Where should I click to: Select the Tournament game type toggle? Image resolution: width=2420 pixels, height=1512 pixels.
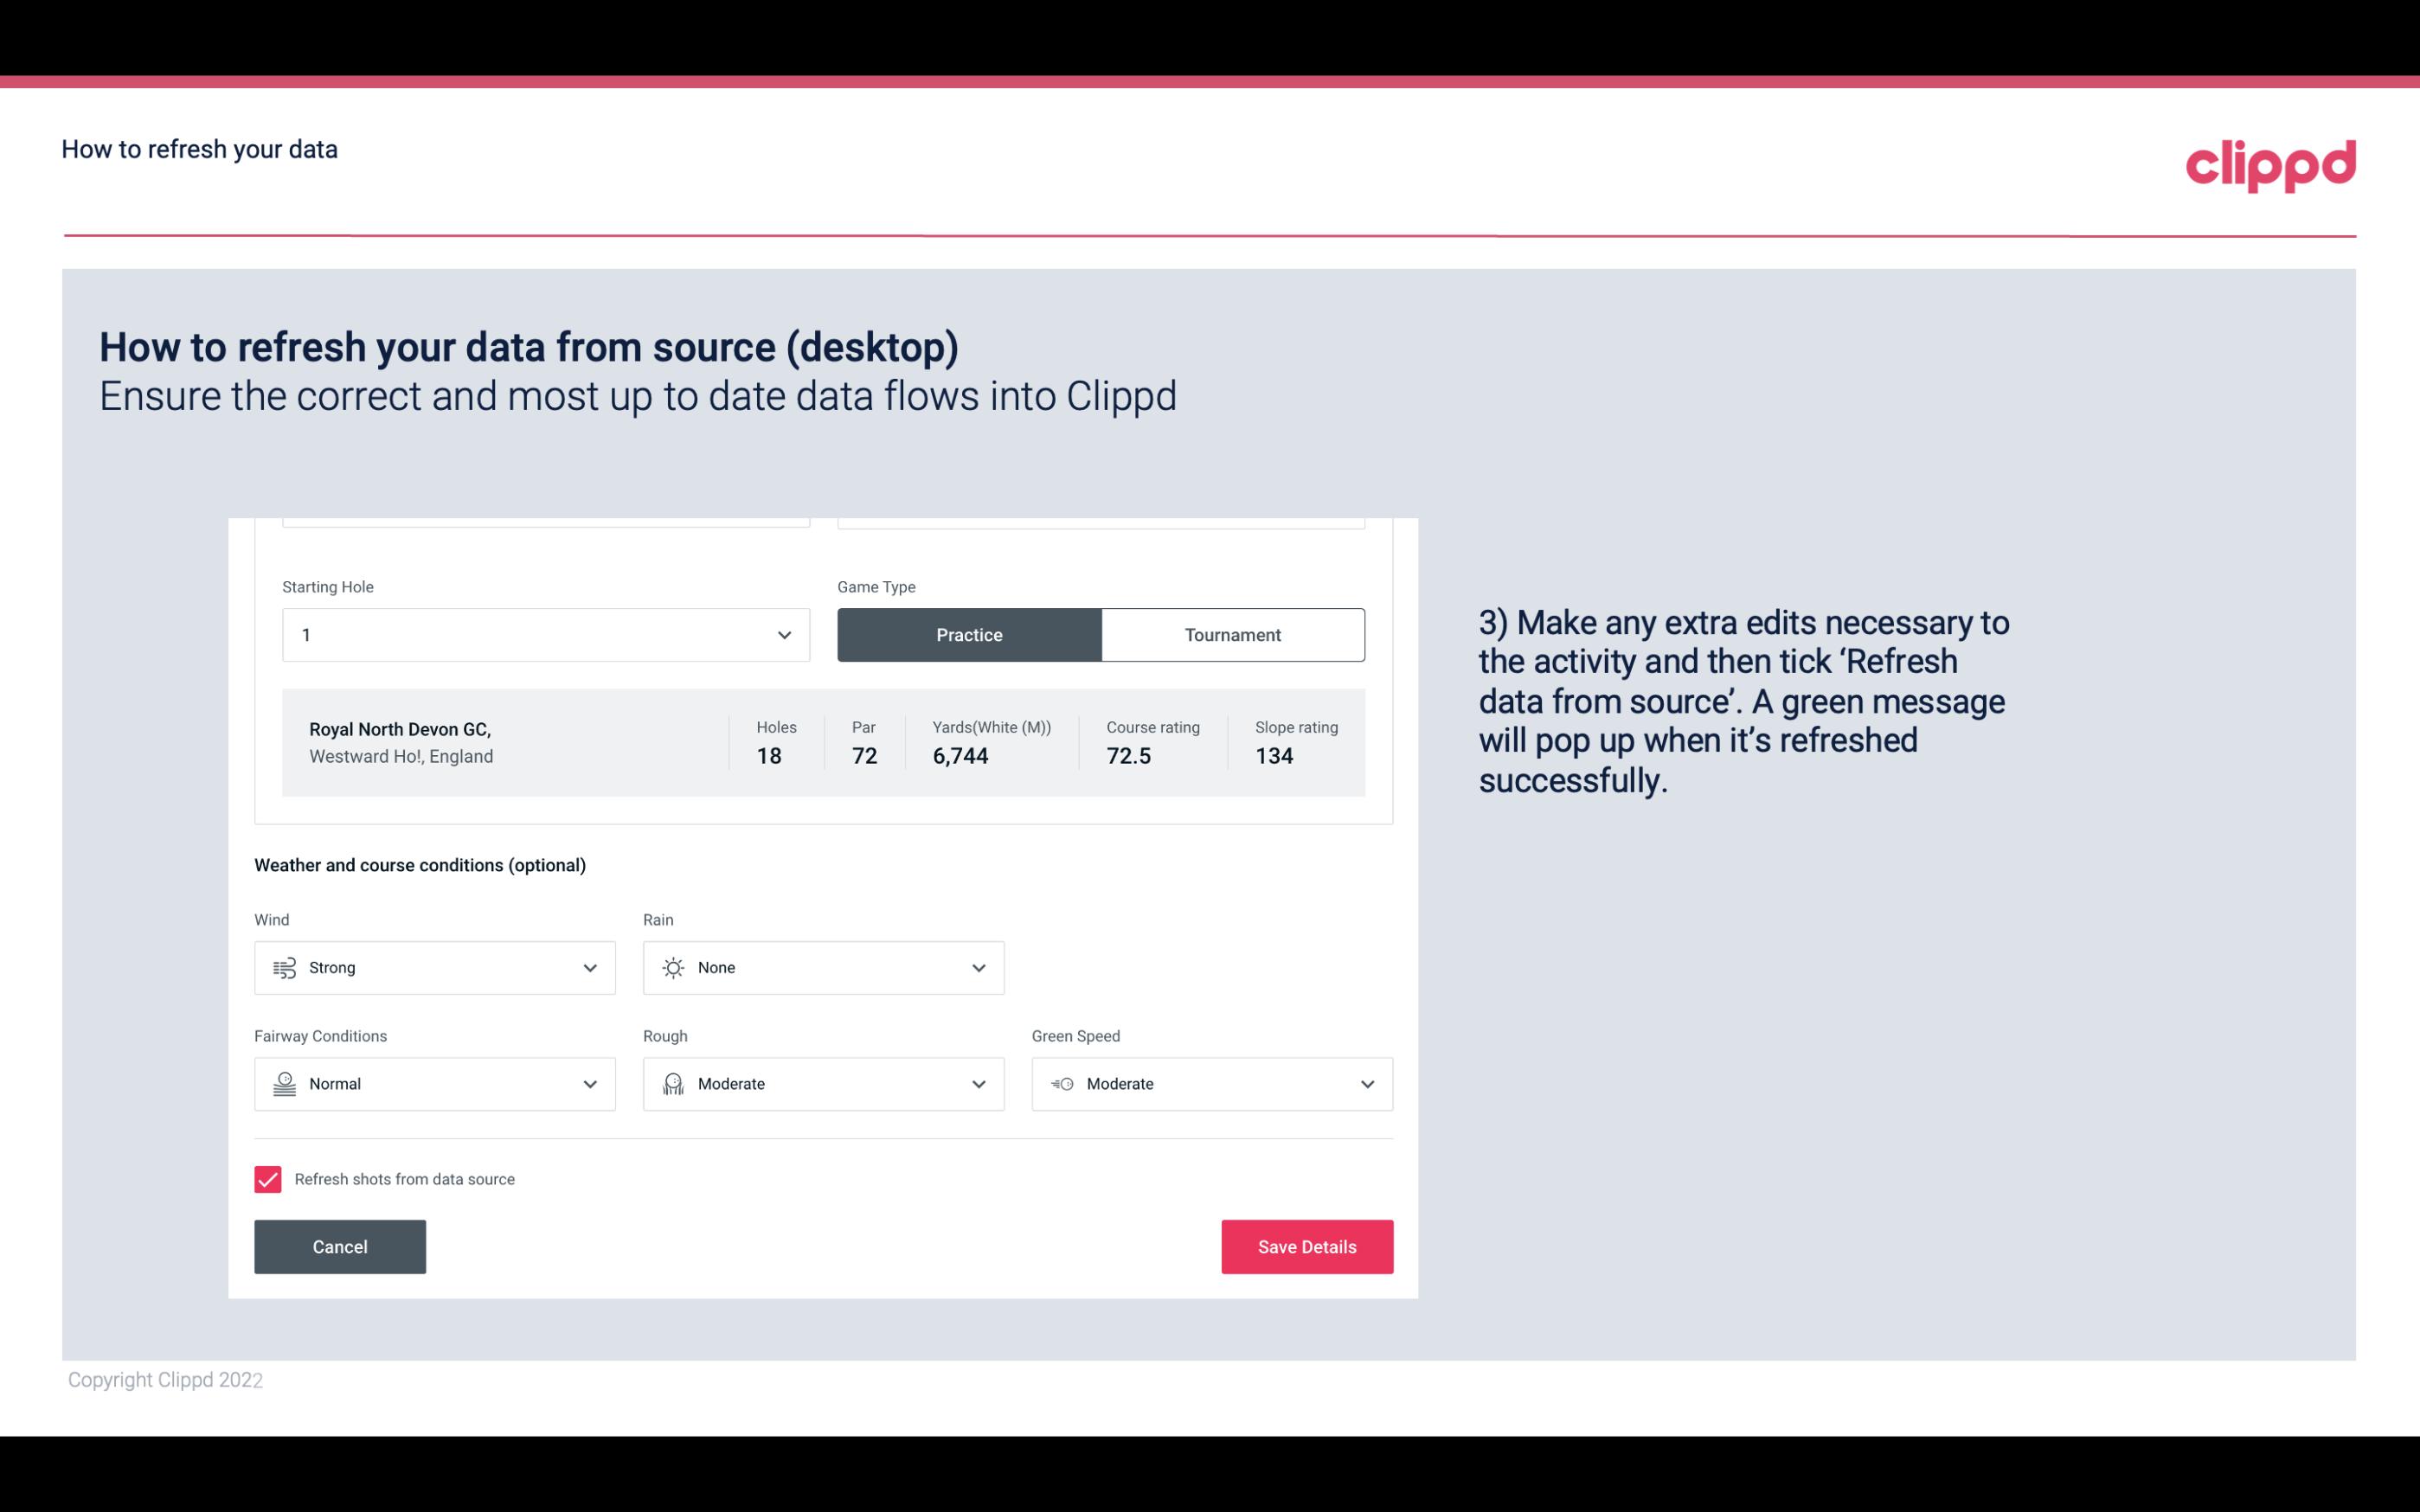1232,634
